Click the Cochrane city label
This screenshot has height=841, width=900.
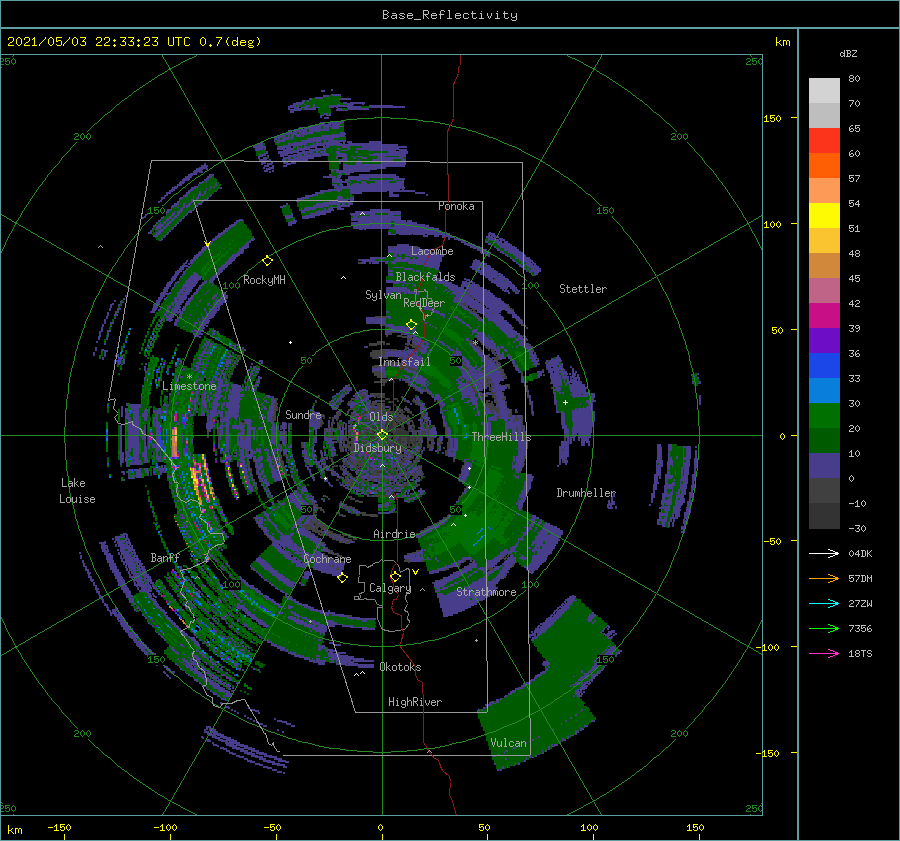coord(327,559)
